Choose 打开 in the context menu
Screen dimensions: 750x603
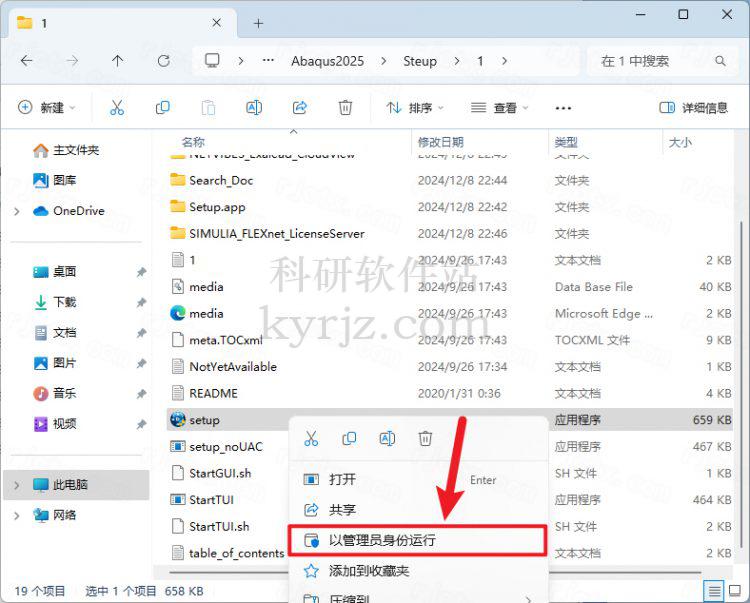tap(419, 479)
